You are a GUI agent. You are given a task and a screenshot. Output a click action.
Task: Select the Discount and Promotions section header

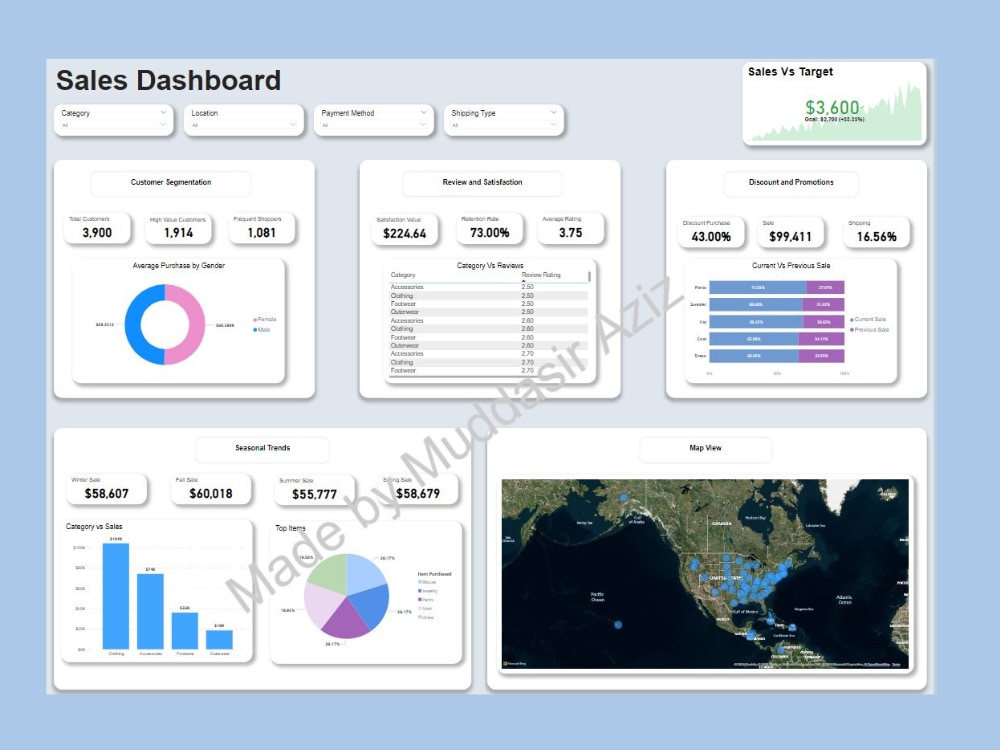791,182
